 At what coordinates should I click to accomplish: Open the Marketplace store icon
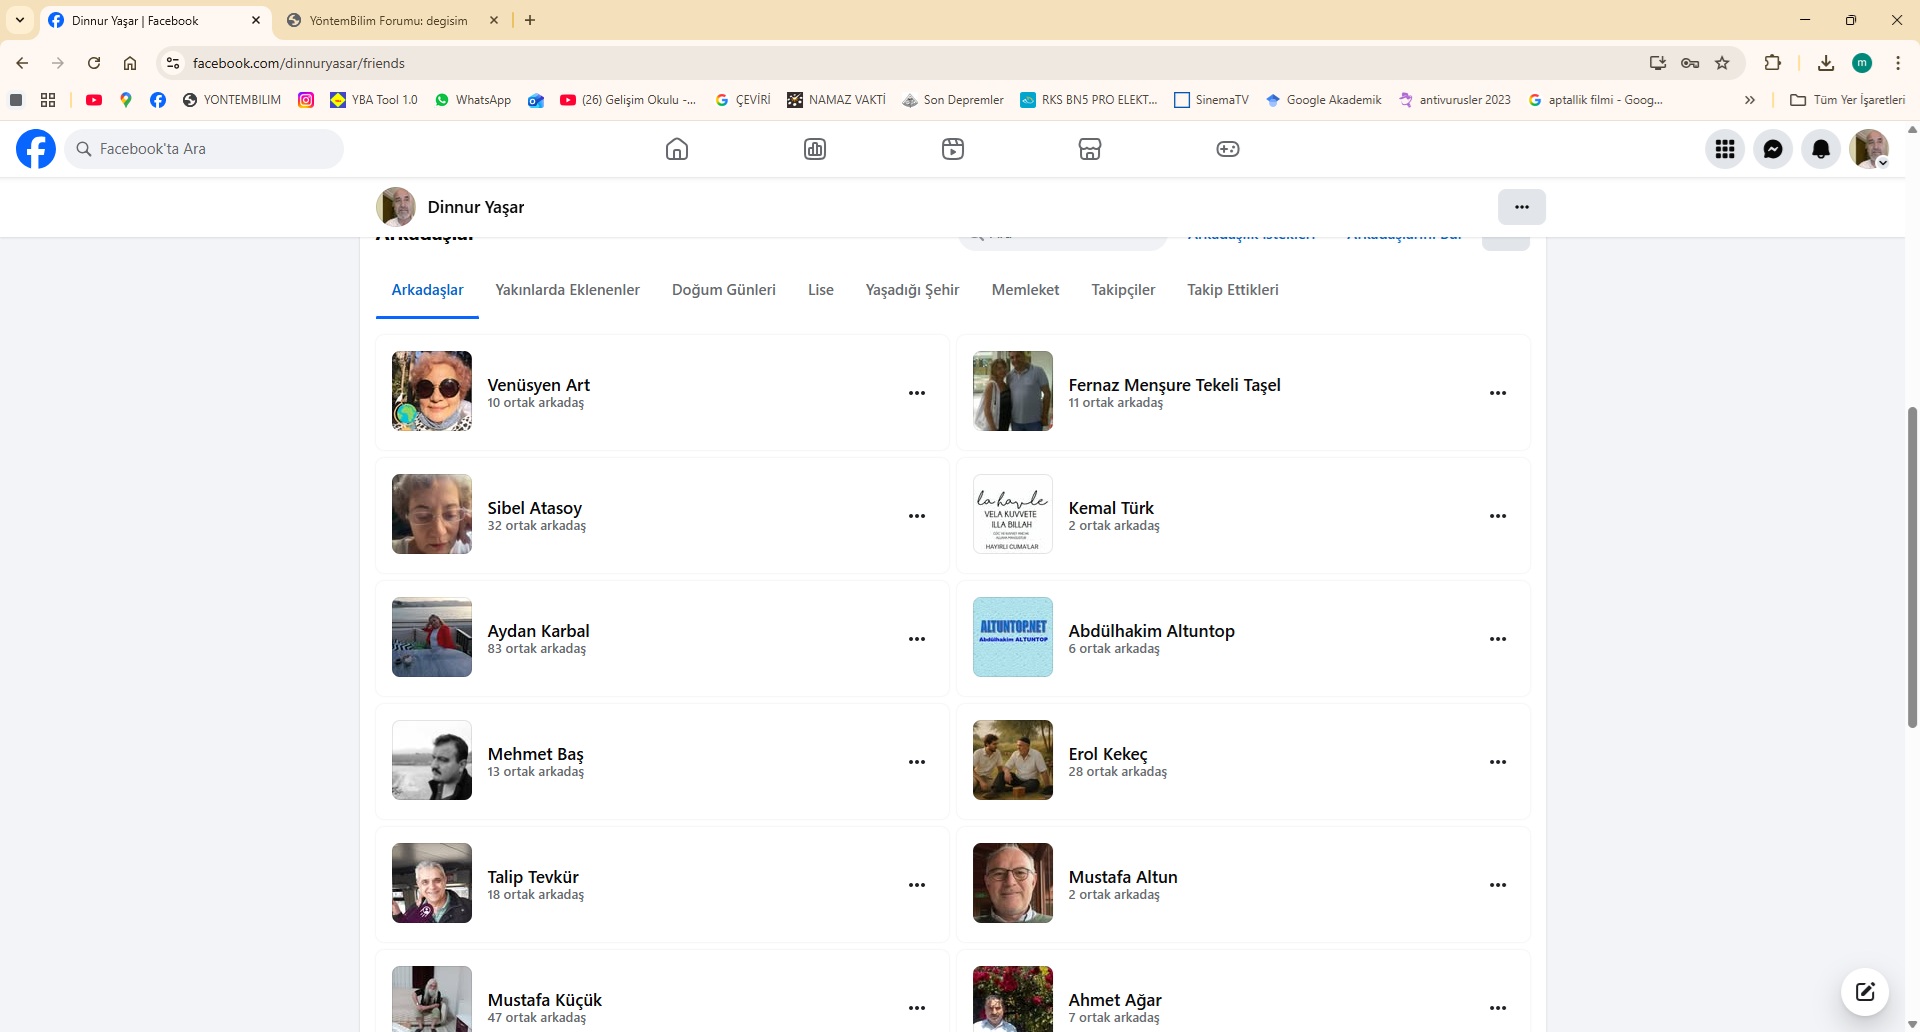[1090, 149]
